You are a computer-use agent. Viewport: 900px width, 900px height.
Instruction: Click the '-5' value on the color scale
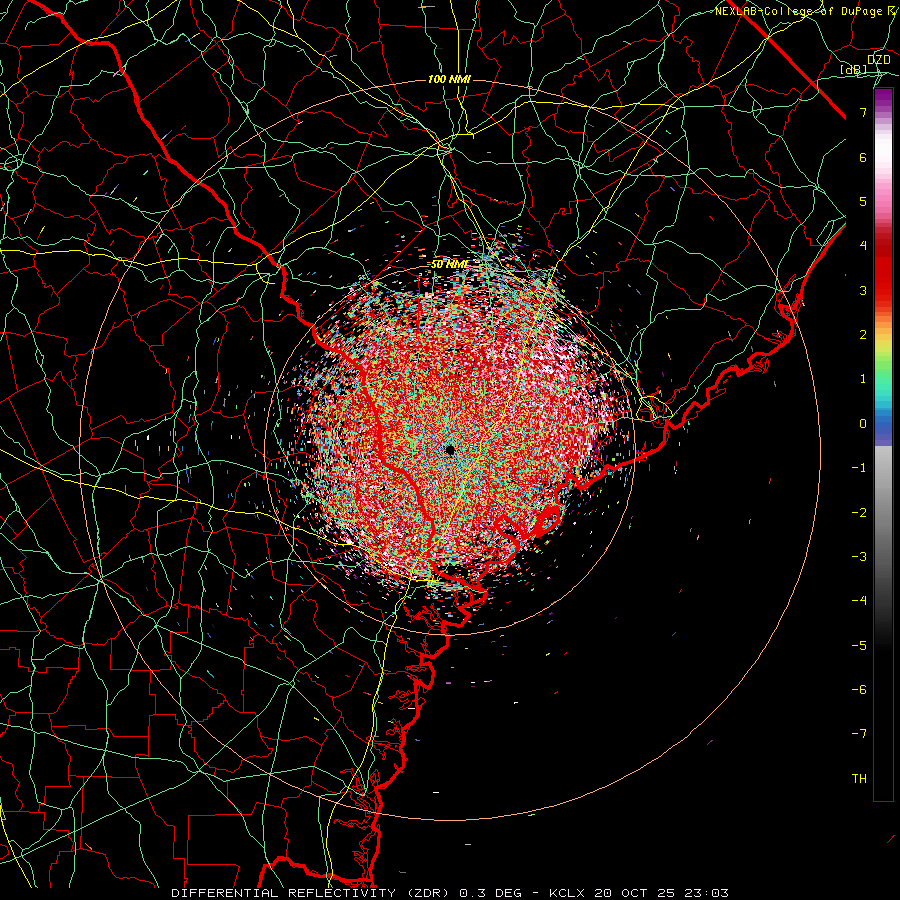(x=859, y=646)
